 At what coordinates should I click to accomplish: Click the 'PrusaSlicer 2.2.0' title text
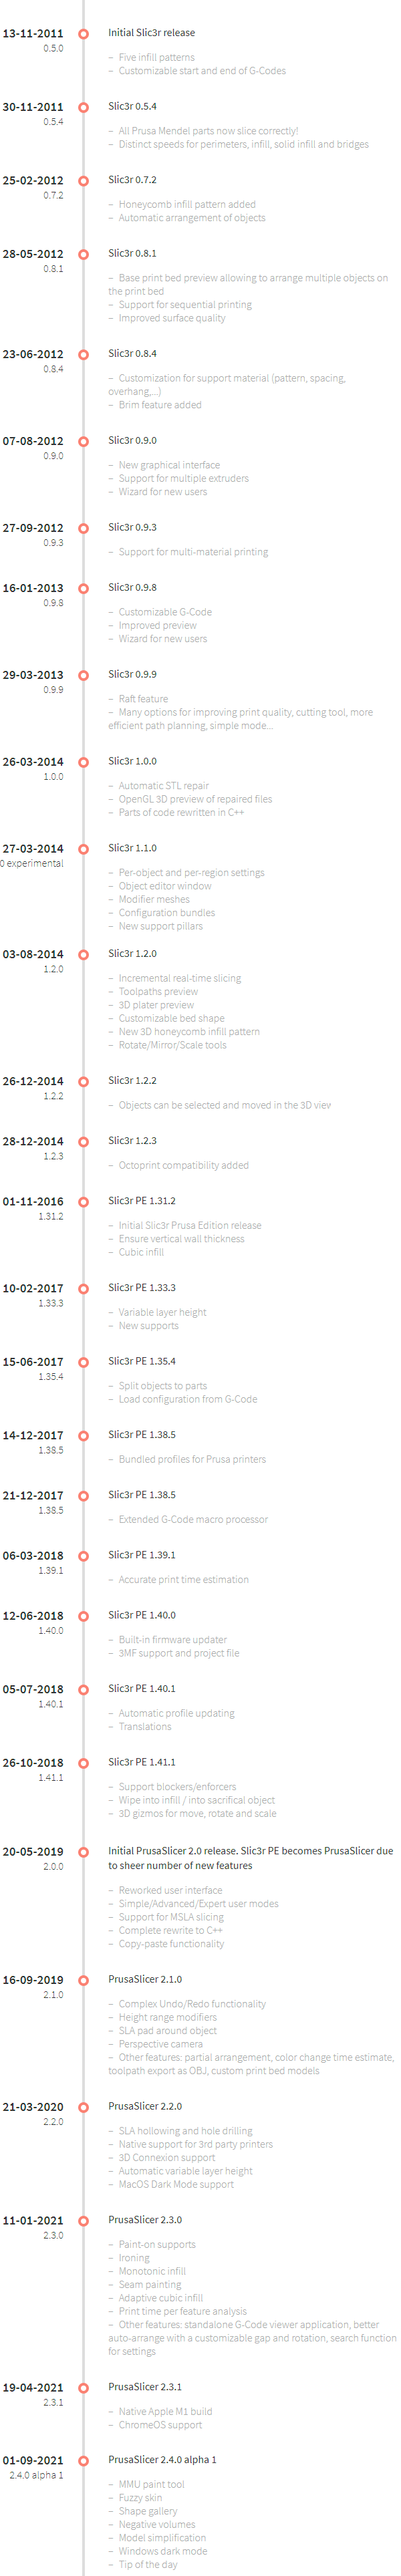click(145, 2106)
